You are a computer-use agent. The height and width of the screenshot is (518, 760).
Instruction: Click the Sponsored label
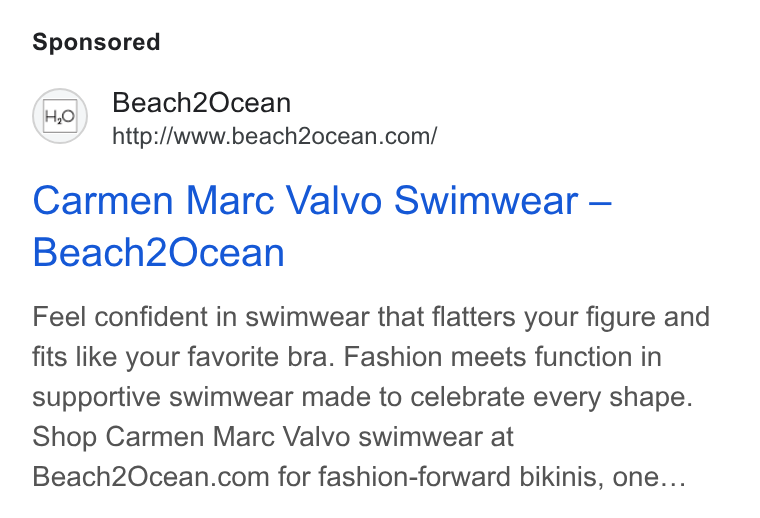[96, 42]
